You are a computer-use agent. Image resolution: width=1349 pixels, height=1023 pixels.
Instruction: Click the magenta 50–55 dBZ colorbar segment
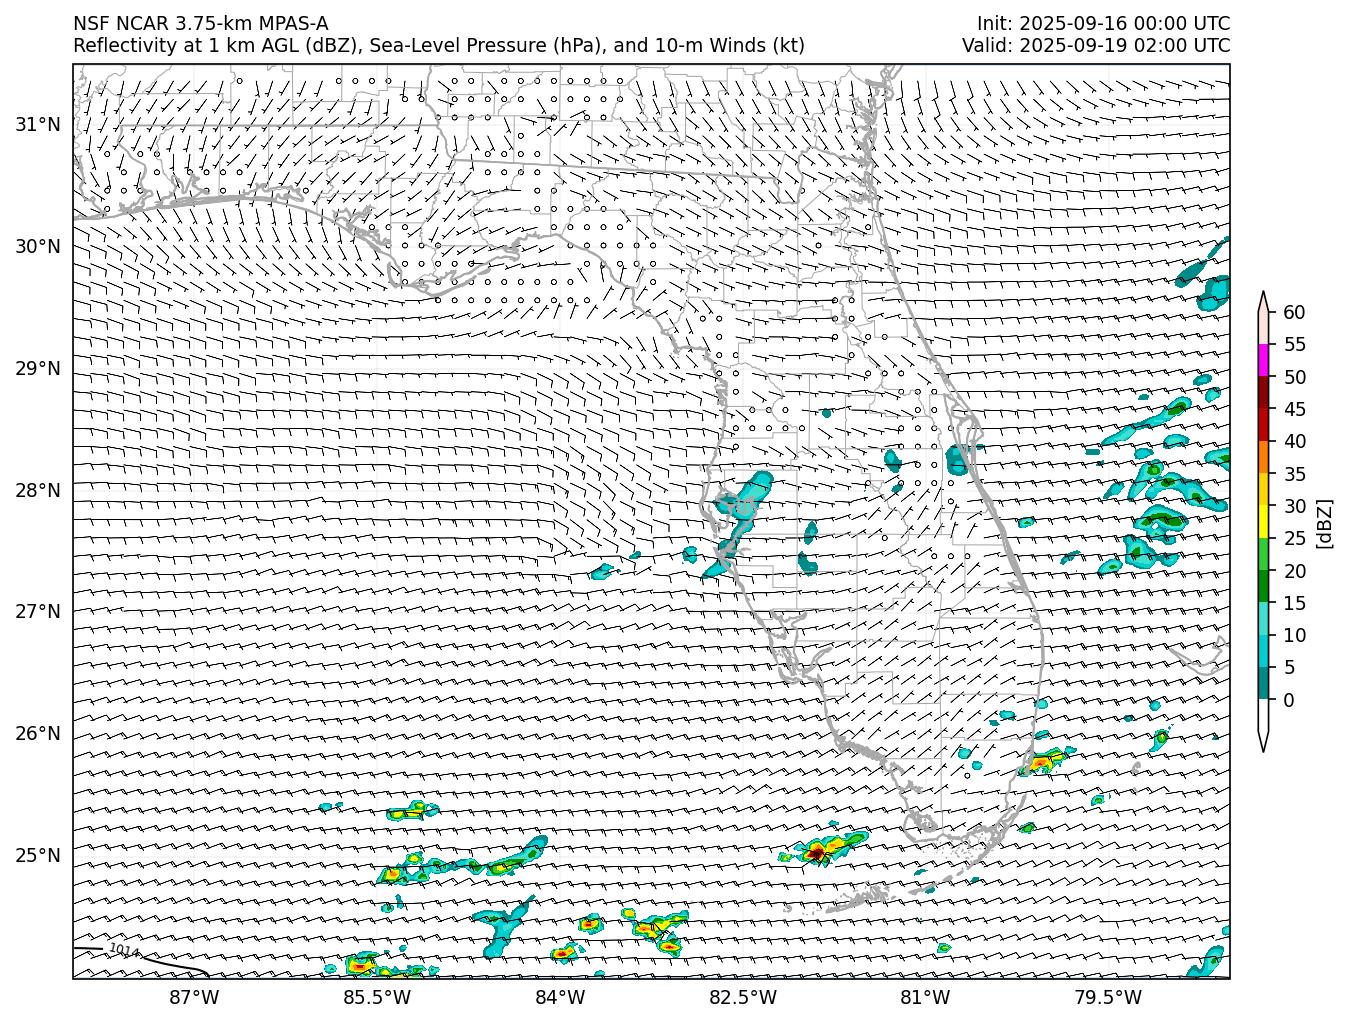[1263, 360]
